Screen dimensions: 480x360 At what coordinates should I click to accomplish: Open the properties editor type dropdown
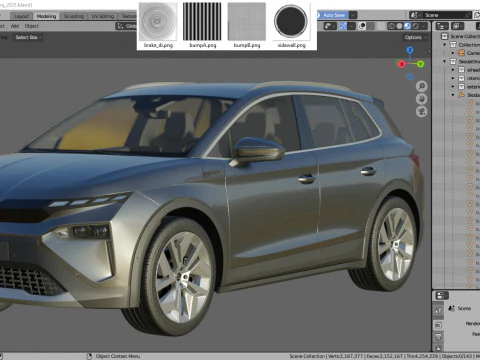(x=442, y=295)
